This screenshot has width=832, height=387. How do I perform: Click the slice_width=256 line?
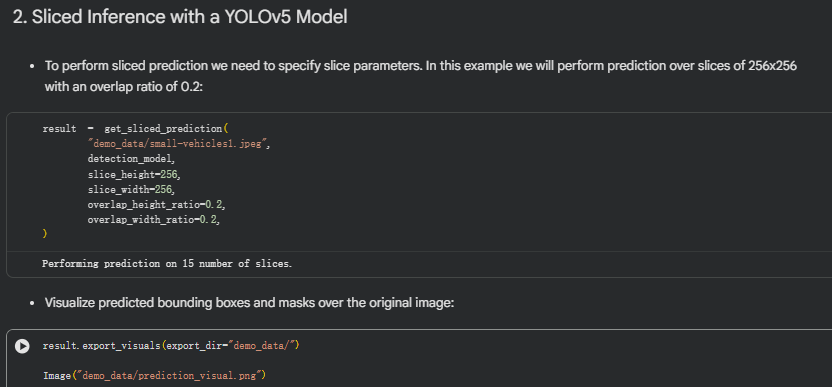coord(131,188)
